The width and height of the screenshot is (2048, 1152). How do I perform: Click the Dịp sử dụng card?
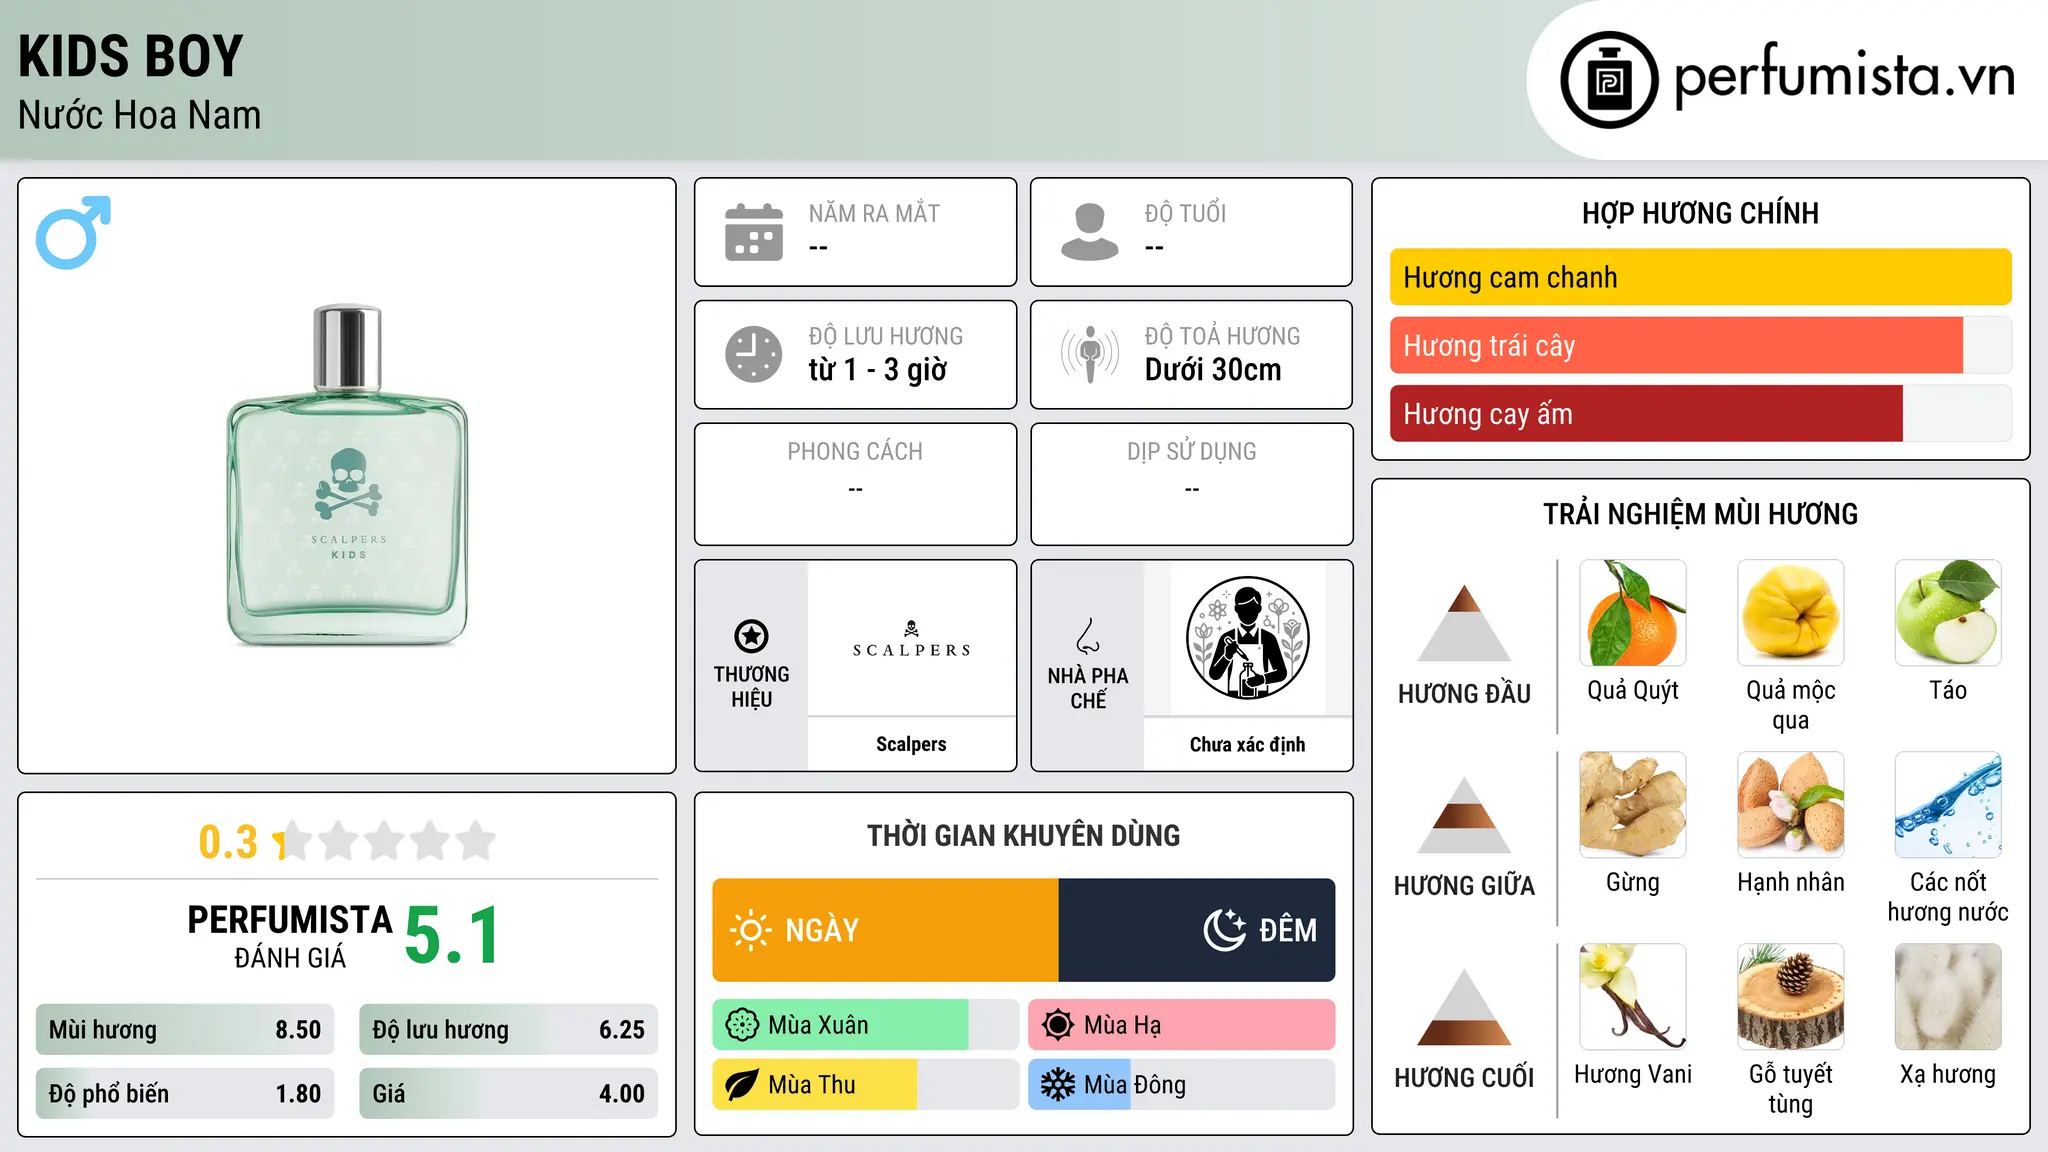1191,484
